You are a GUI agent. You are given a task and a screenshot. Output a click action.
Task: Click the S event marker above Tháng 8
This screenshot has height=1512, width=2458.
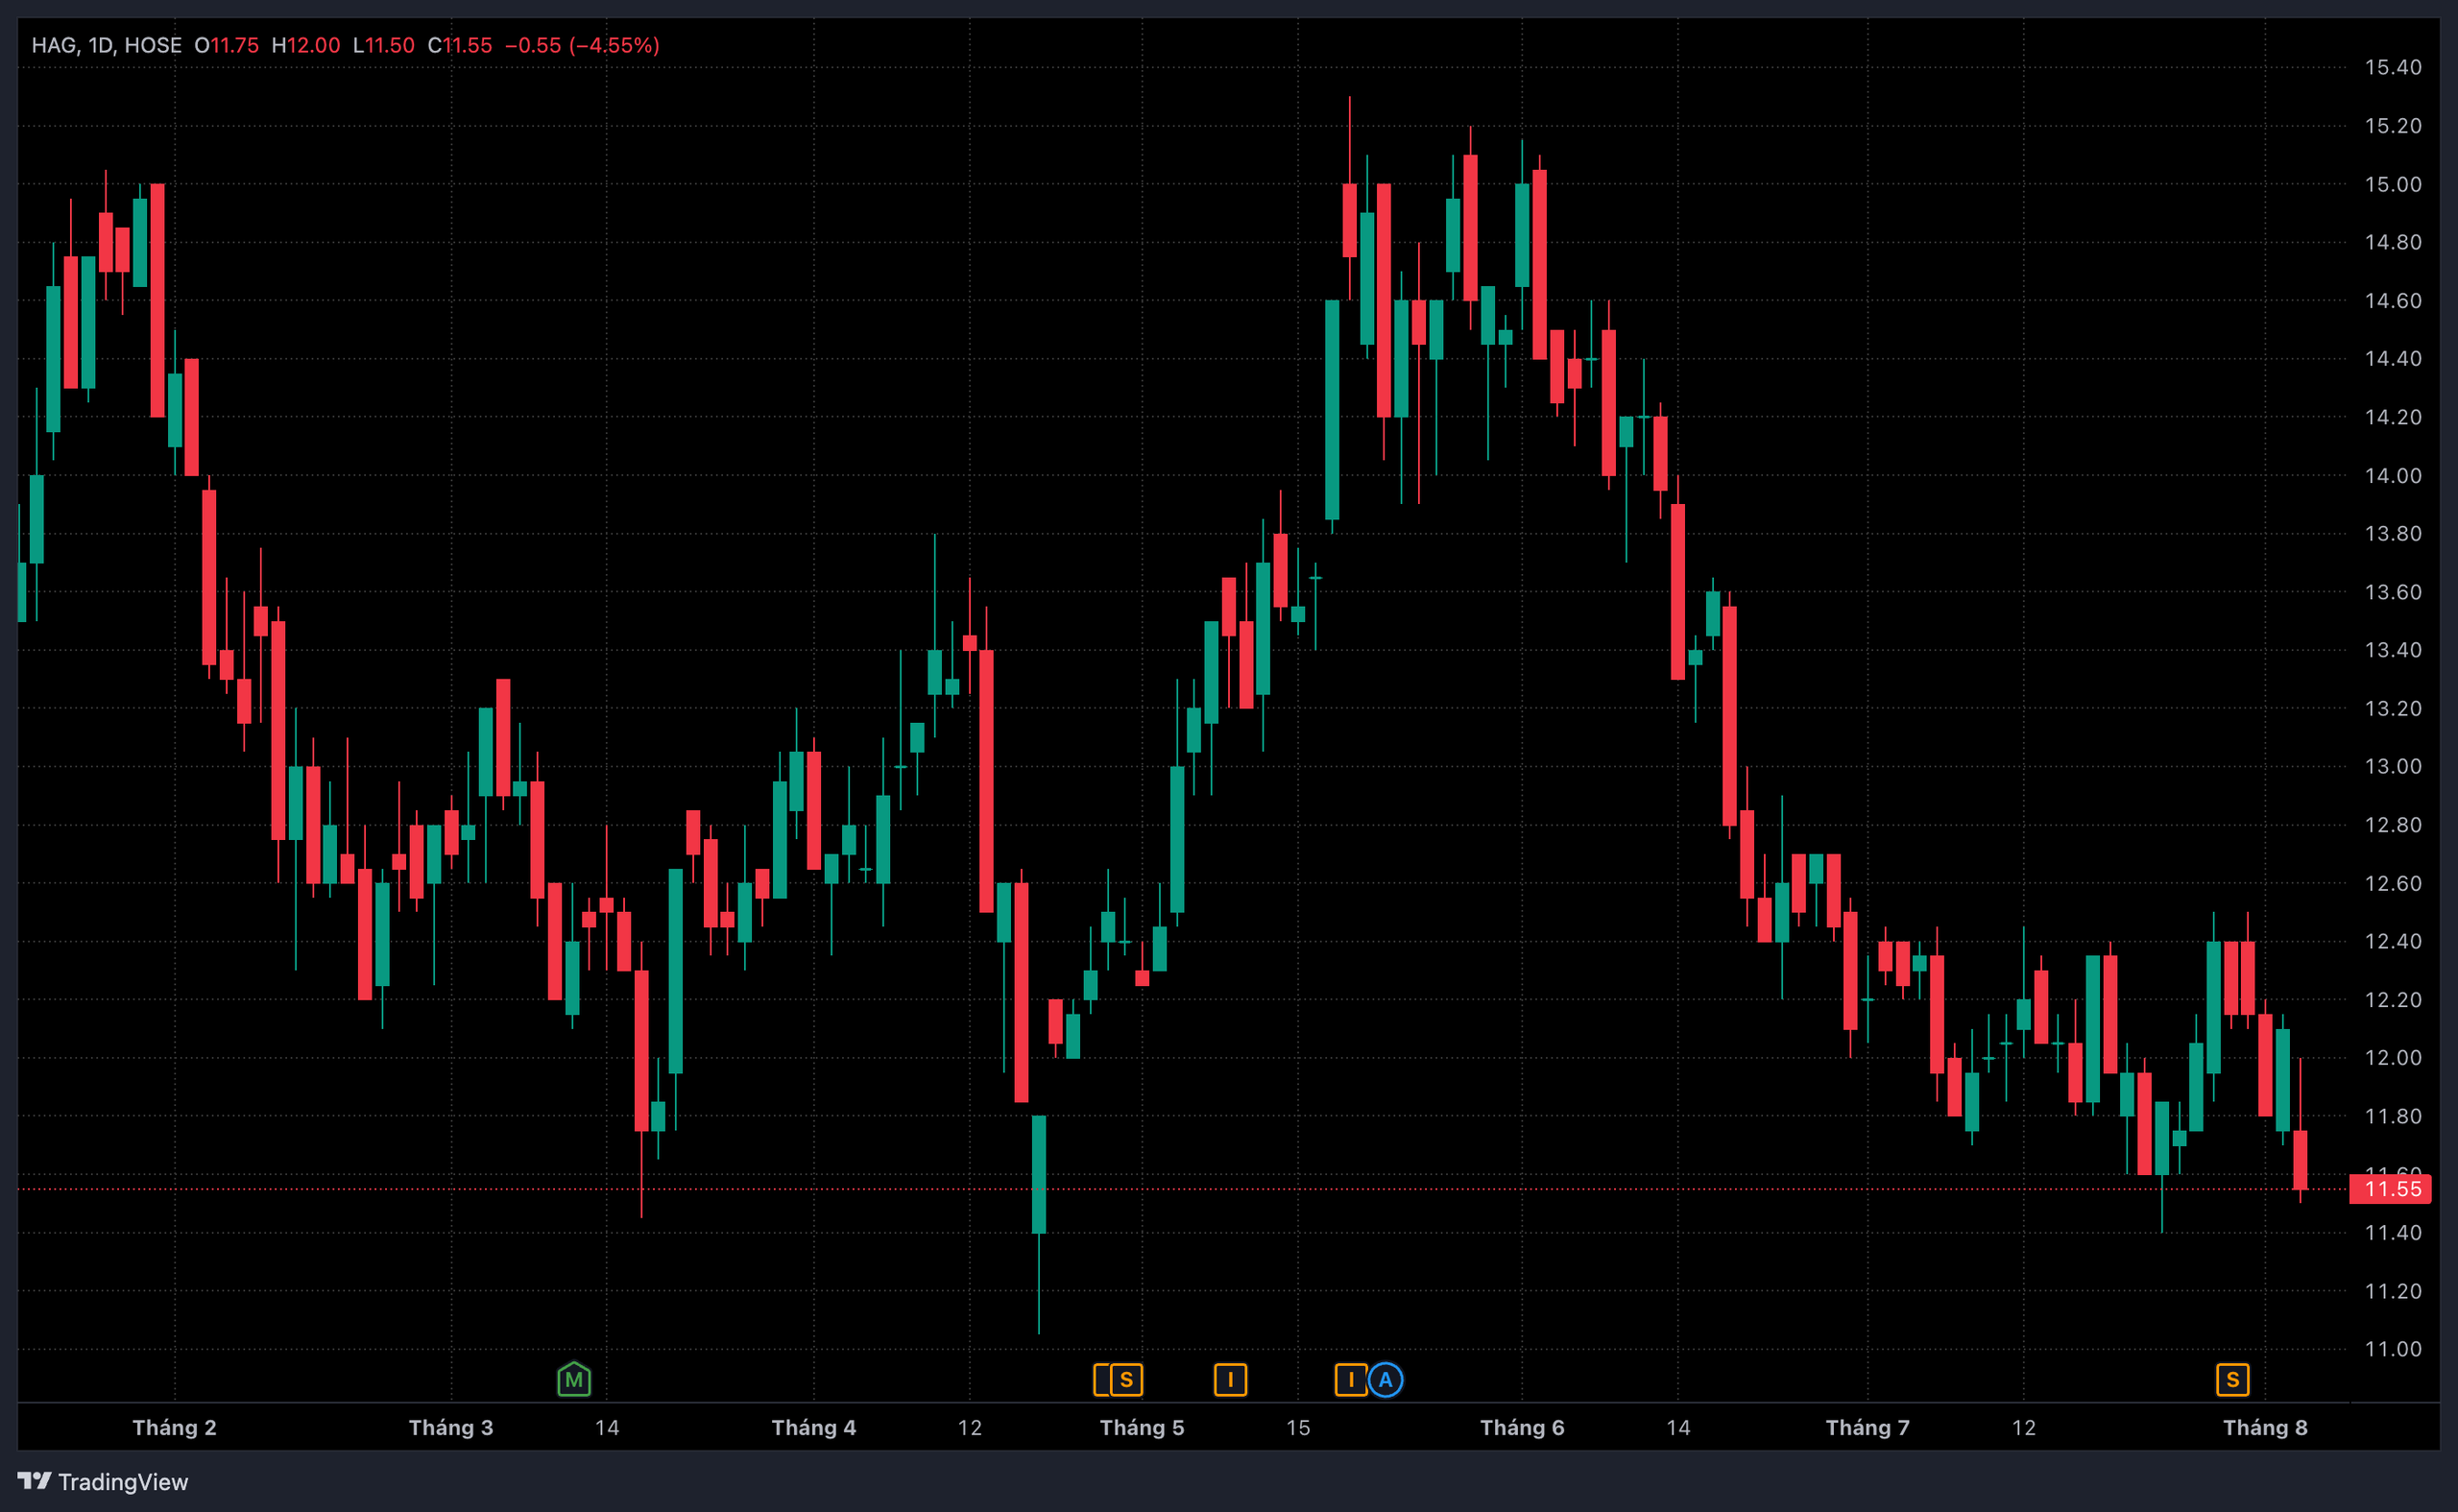tap(2232, 1380)
